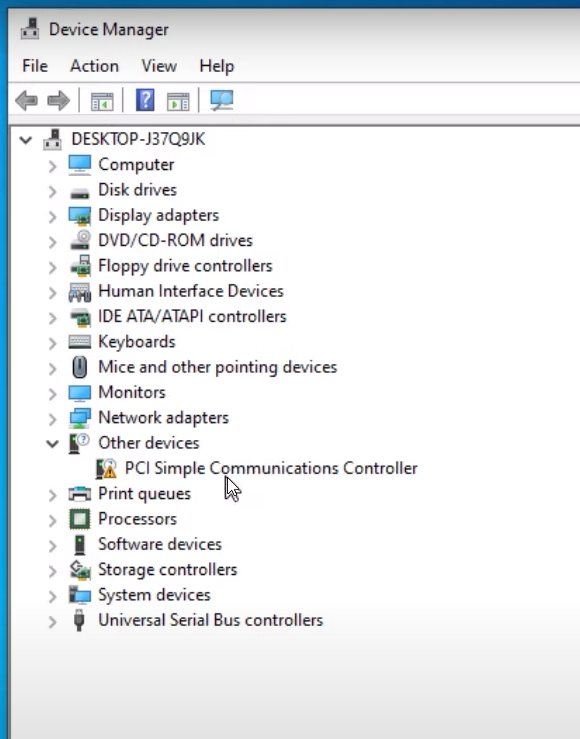Expand Universal Serial Bus controllers category
Viewport: 580px width, 739px height.
pyautogui.click(x=52, y=622)
